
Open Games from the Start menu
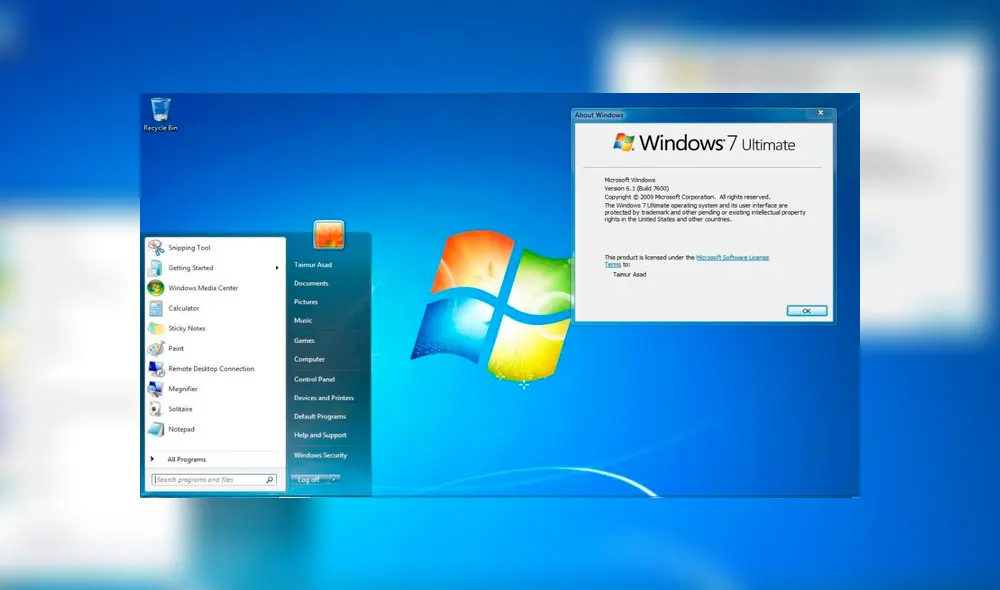304,341
